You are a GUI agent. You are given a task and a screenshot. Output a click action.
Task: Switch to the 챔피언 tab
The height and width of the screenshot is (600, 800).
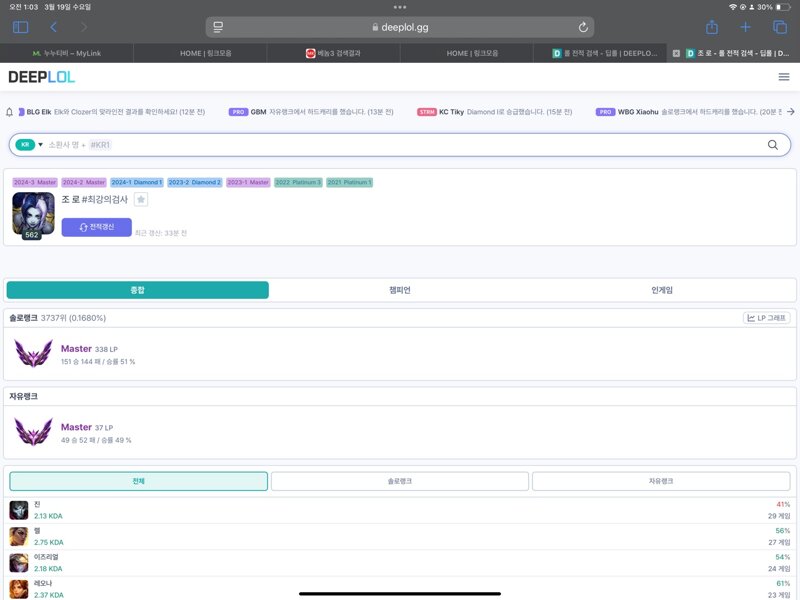tap(400, 290)
